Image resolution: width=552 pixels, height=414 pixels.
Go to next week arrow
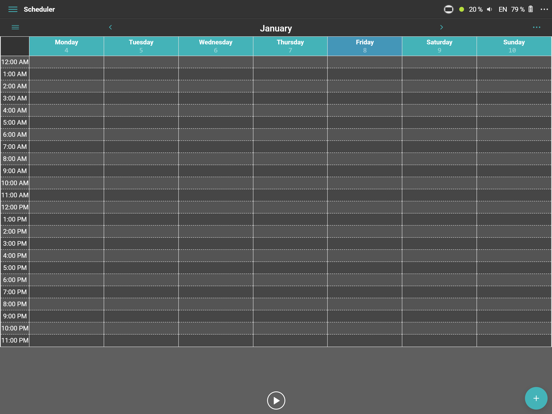point(441,27)
